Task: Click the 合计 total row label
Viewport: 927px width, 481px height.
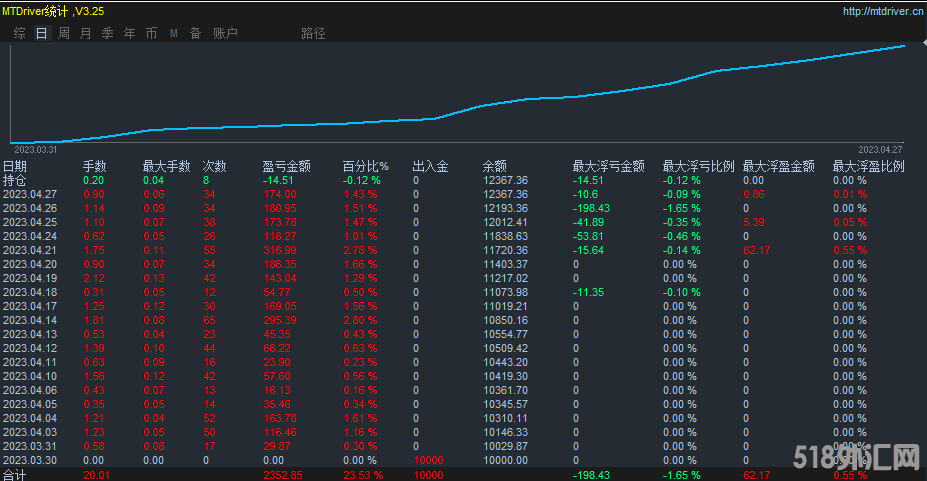Action: point(15,475)
